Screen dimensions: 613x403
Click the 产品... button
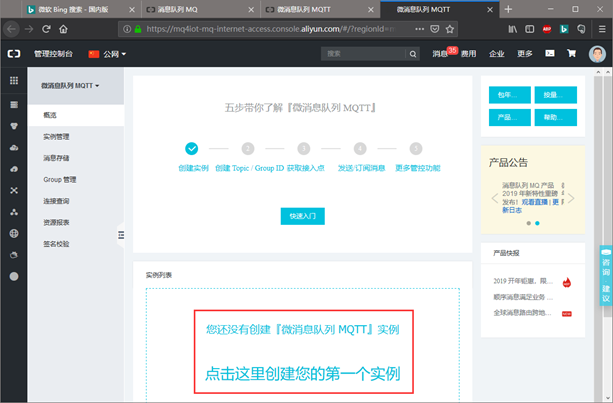[x=510, y=117]
